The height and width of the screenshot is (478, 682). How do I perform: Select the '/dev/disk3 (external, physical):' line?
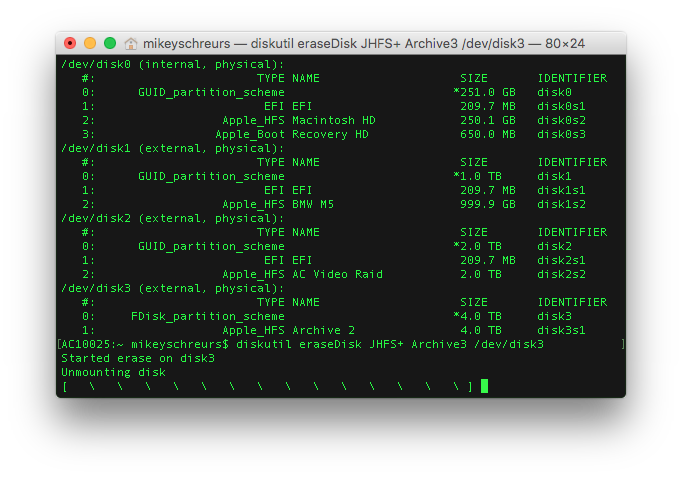(173, 288)
